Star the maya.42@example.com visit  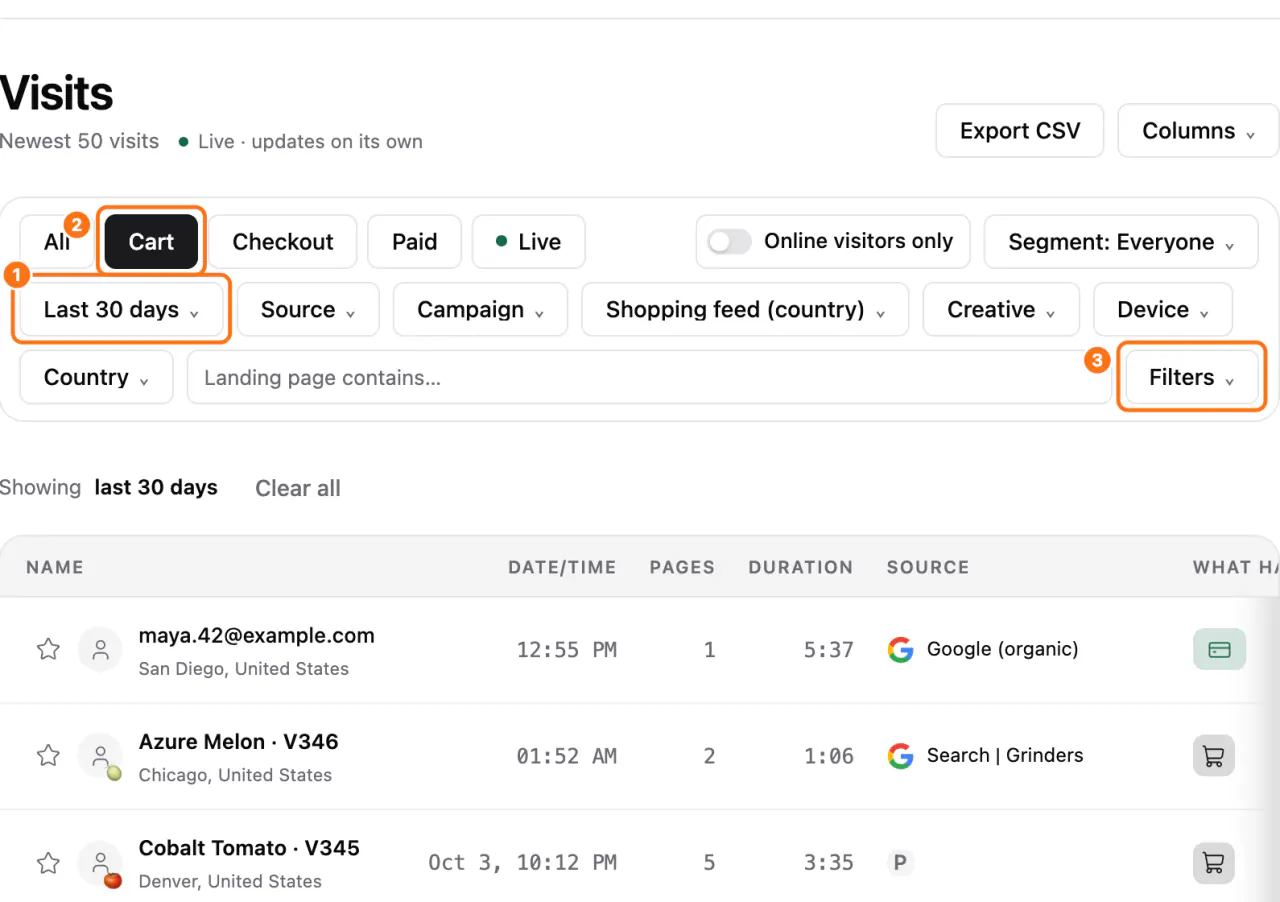click(x=48, y=650)
